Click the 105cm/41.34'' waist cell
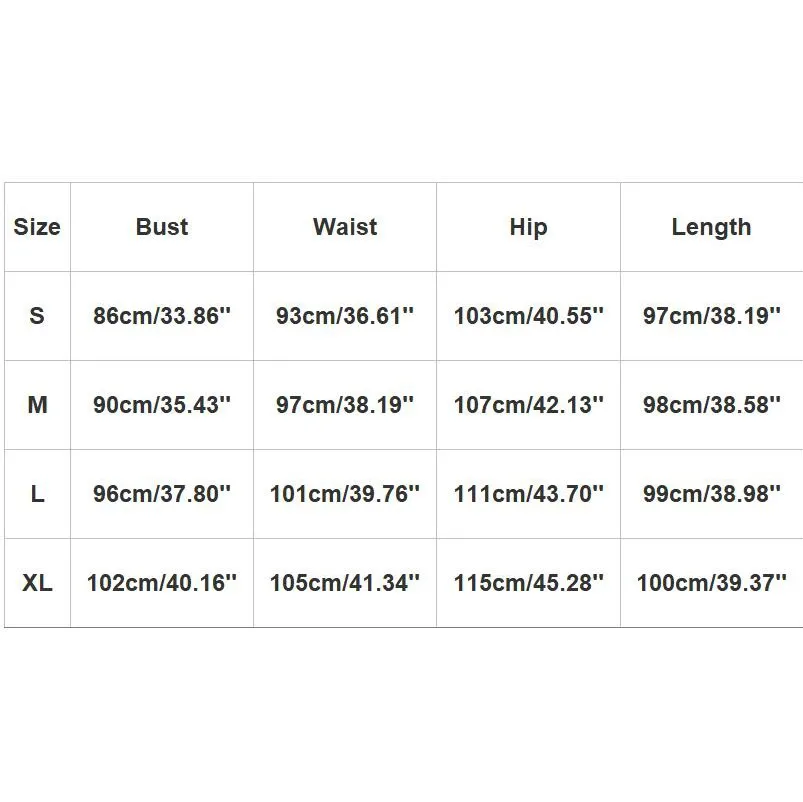This screenshot has height=802, width=803. click(345, 583)
